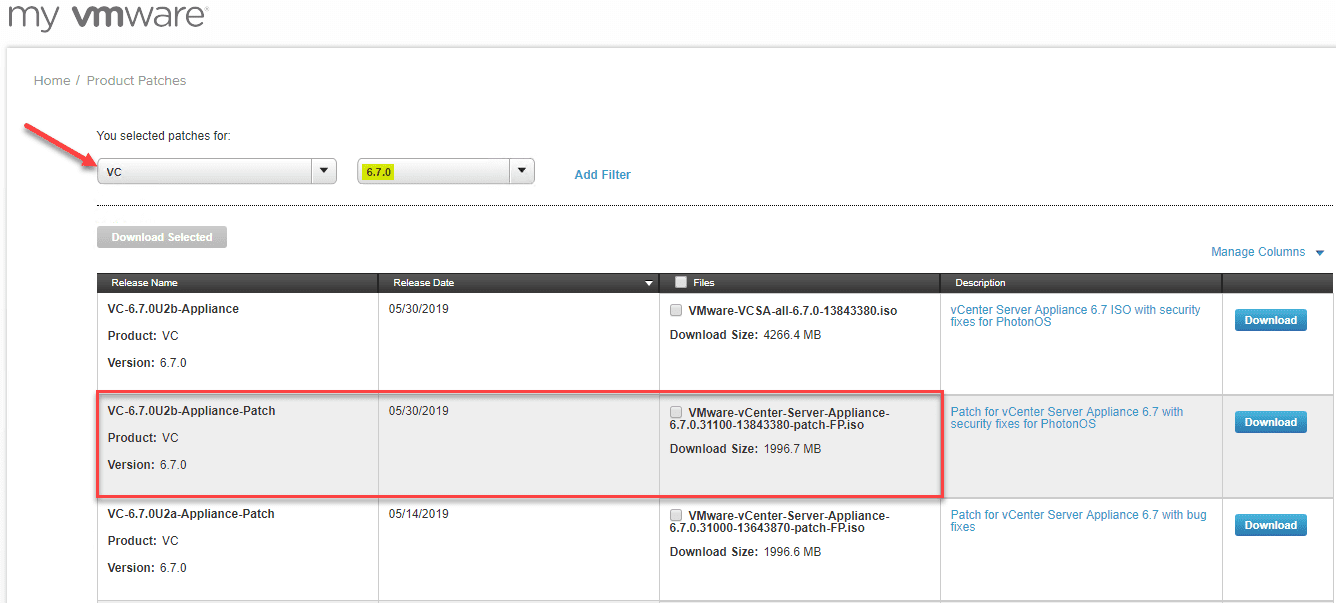Check the 13843380-patch-FP.iso file checkbox
The height and width of the screenshot is (603, 1336).
(676, 412)
